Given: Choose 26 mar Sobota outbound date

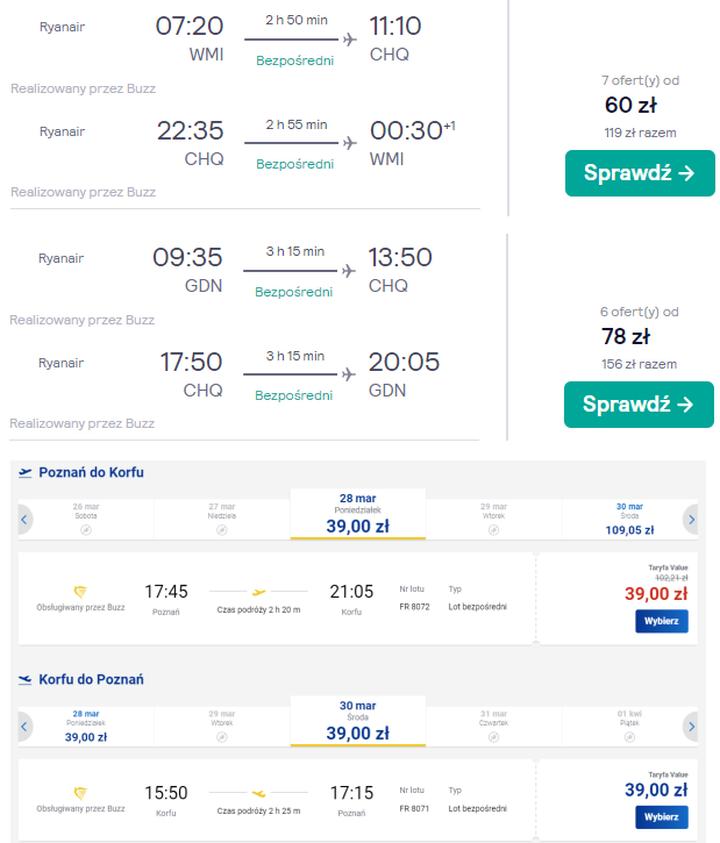Looking at the screenshot, I should click(x=86, y=518).
